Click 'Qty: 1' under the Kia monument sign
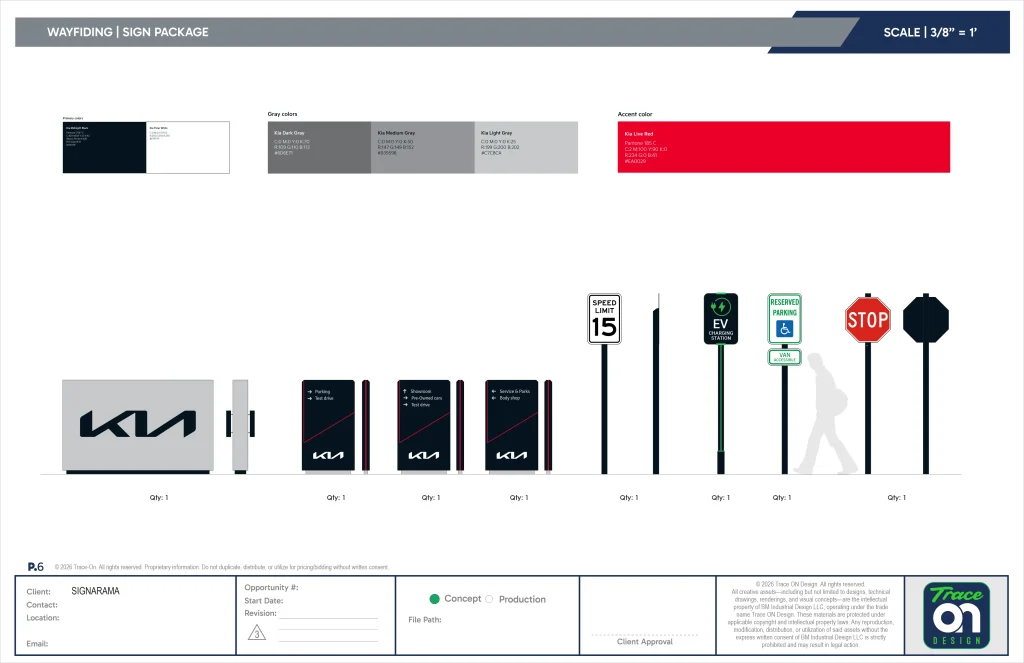The width and height of the screenshot is (1024, 663). (x=159, y=497)
